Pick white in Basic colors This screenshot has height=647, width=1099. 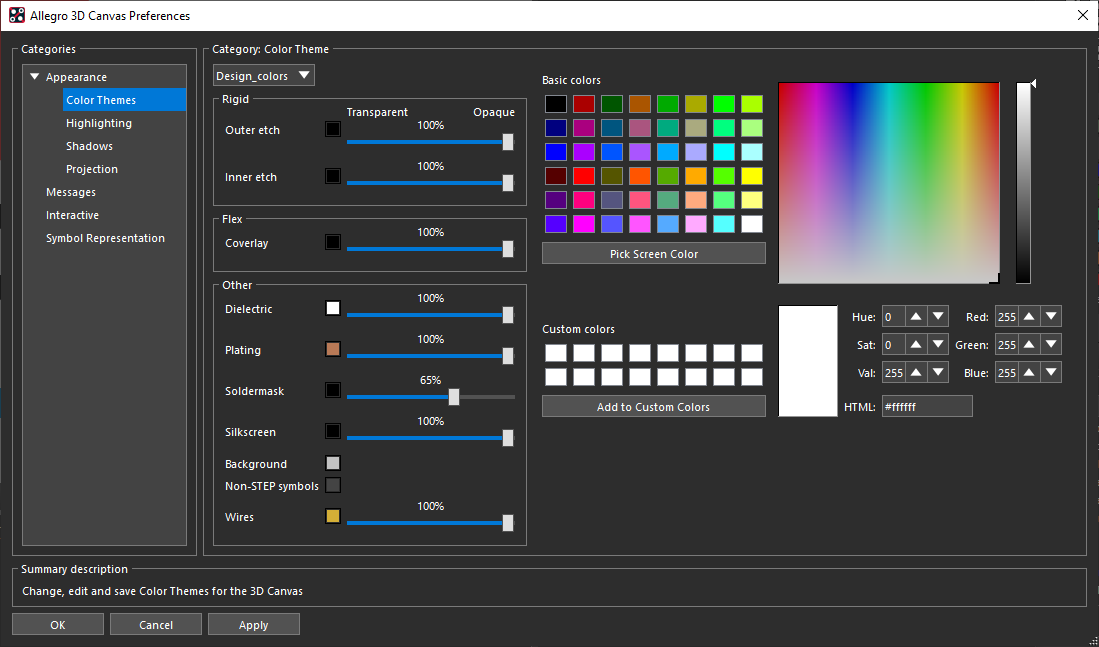click(x=752, y=224)
